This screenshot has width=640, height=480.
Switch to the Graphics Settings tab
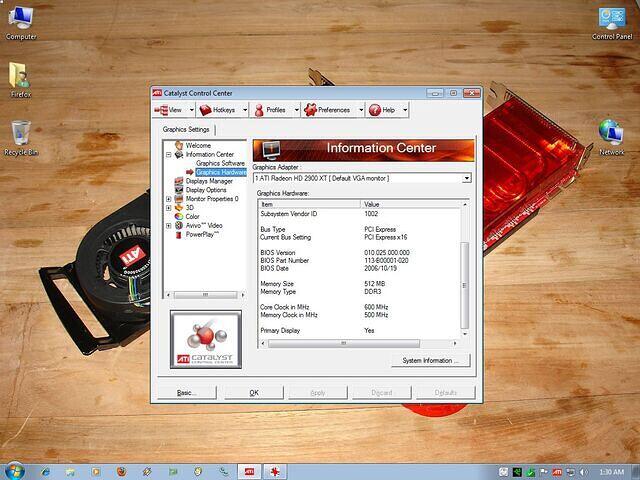coord(186,129)
